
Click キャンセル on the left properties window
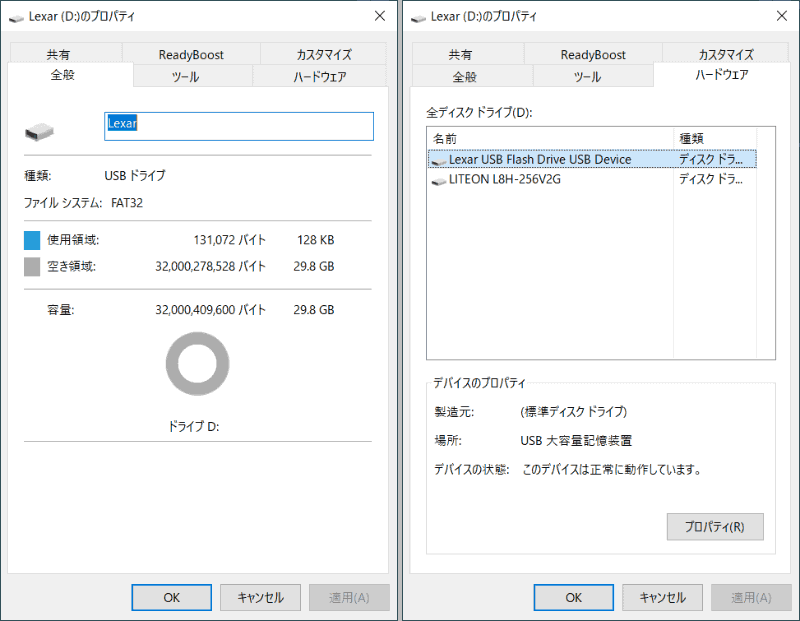[260, 597]
